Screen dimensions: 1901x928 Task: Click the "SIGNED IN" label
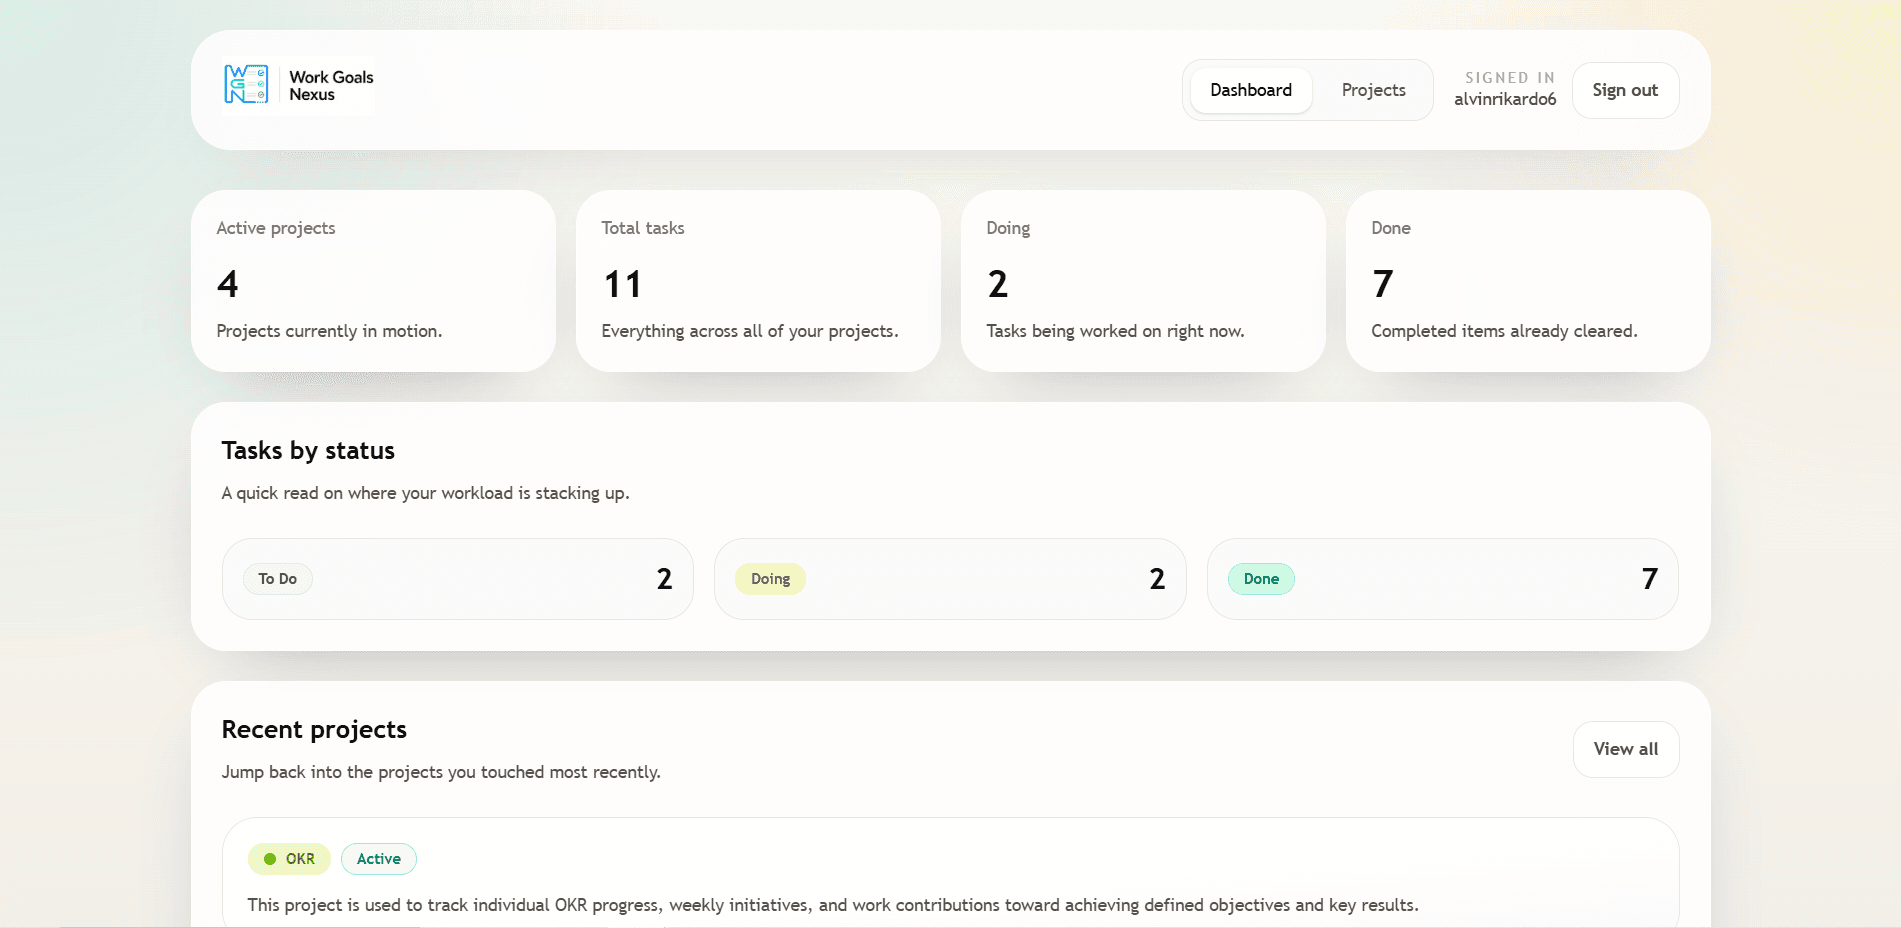click(1510, 78)
